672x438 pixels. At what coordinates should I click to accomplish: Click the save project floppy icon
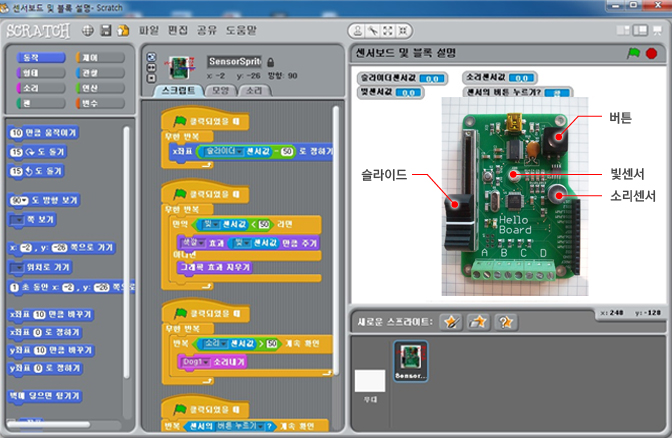[105, 30]
